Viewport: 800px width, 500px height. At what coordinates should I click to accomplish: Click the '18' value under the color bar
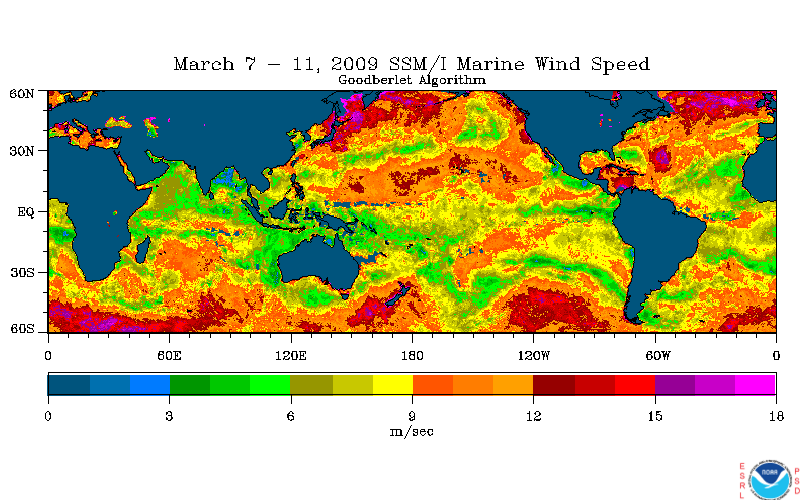776,416
